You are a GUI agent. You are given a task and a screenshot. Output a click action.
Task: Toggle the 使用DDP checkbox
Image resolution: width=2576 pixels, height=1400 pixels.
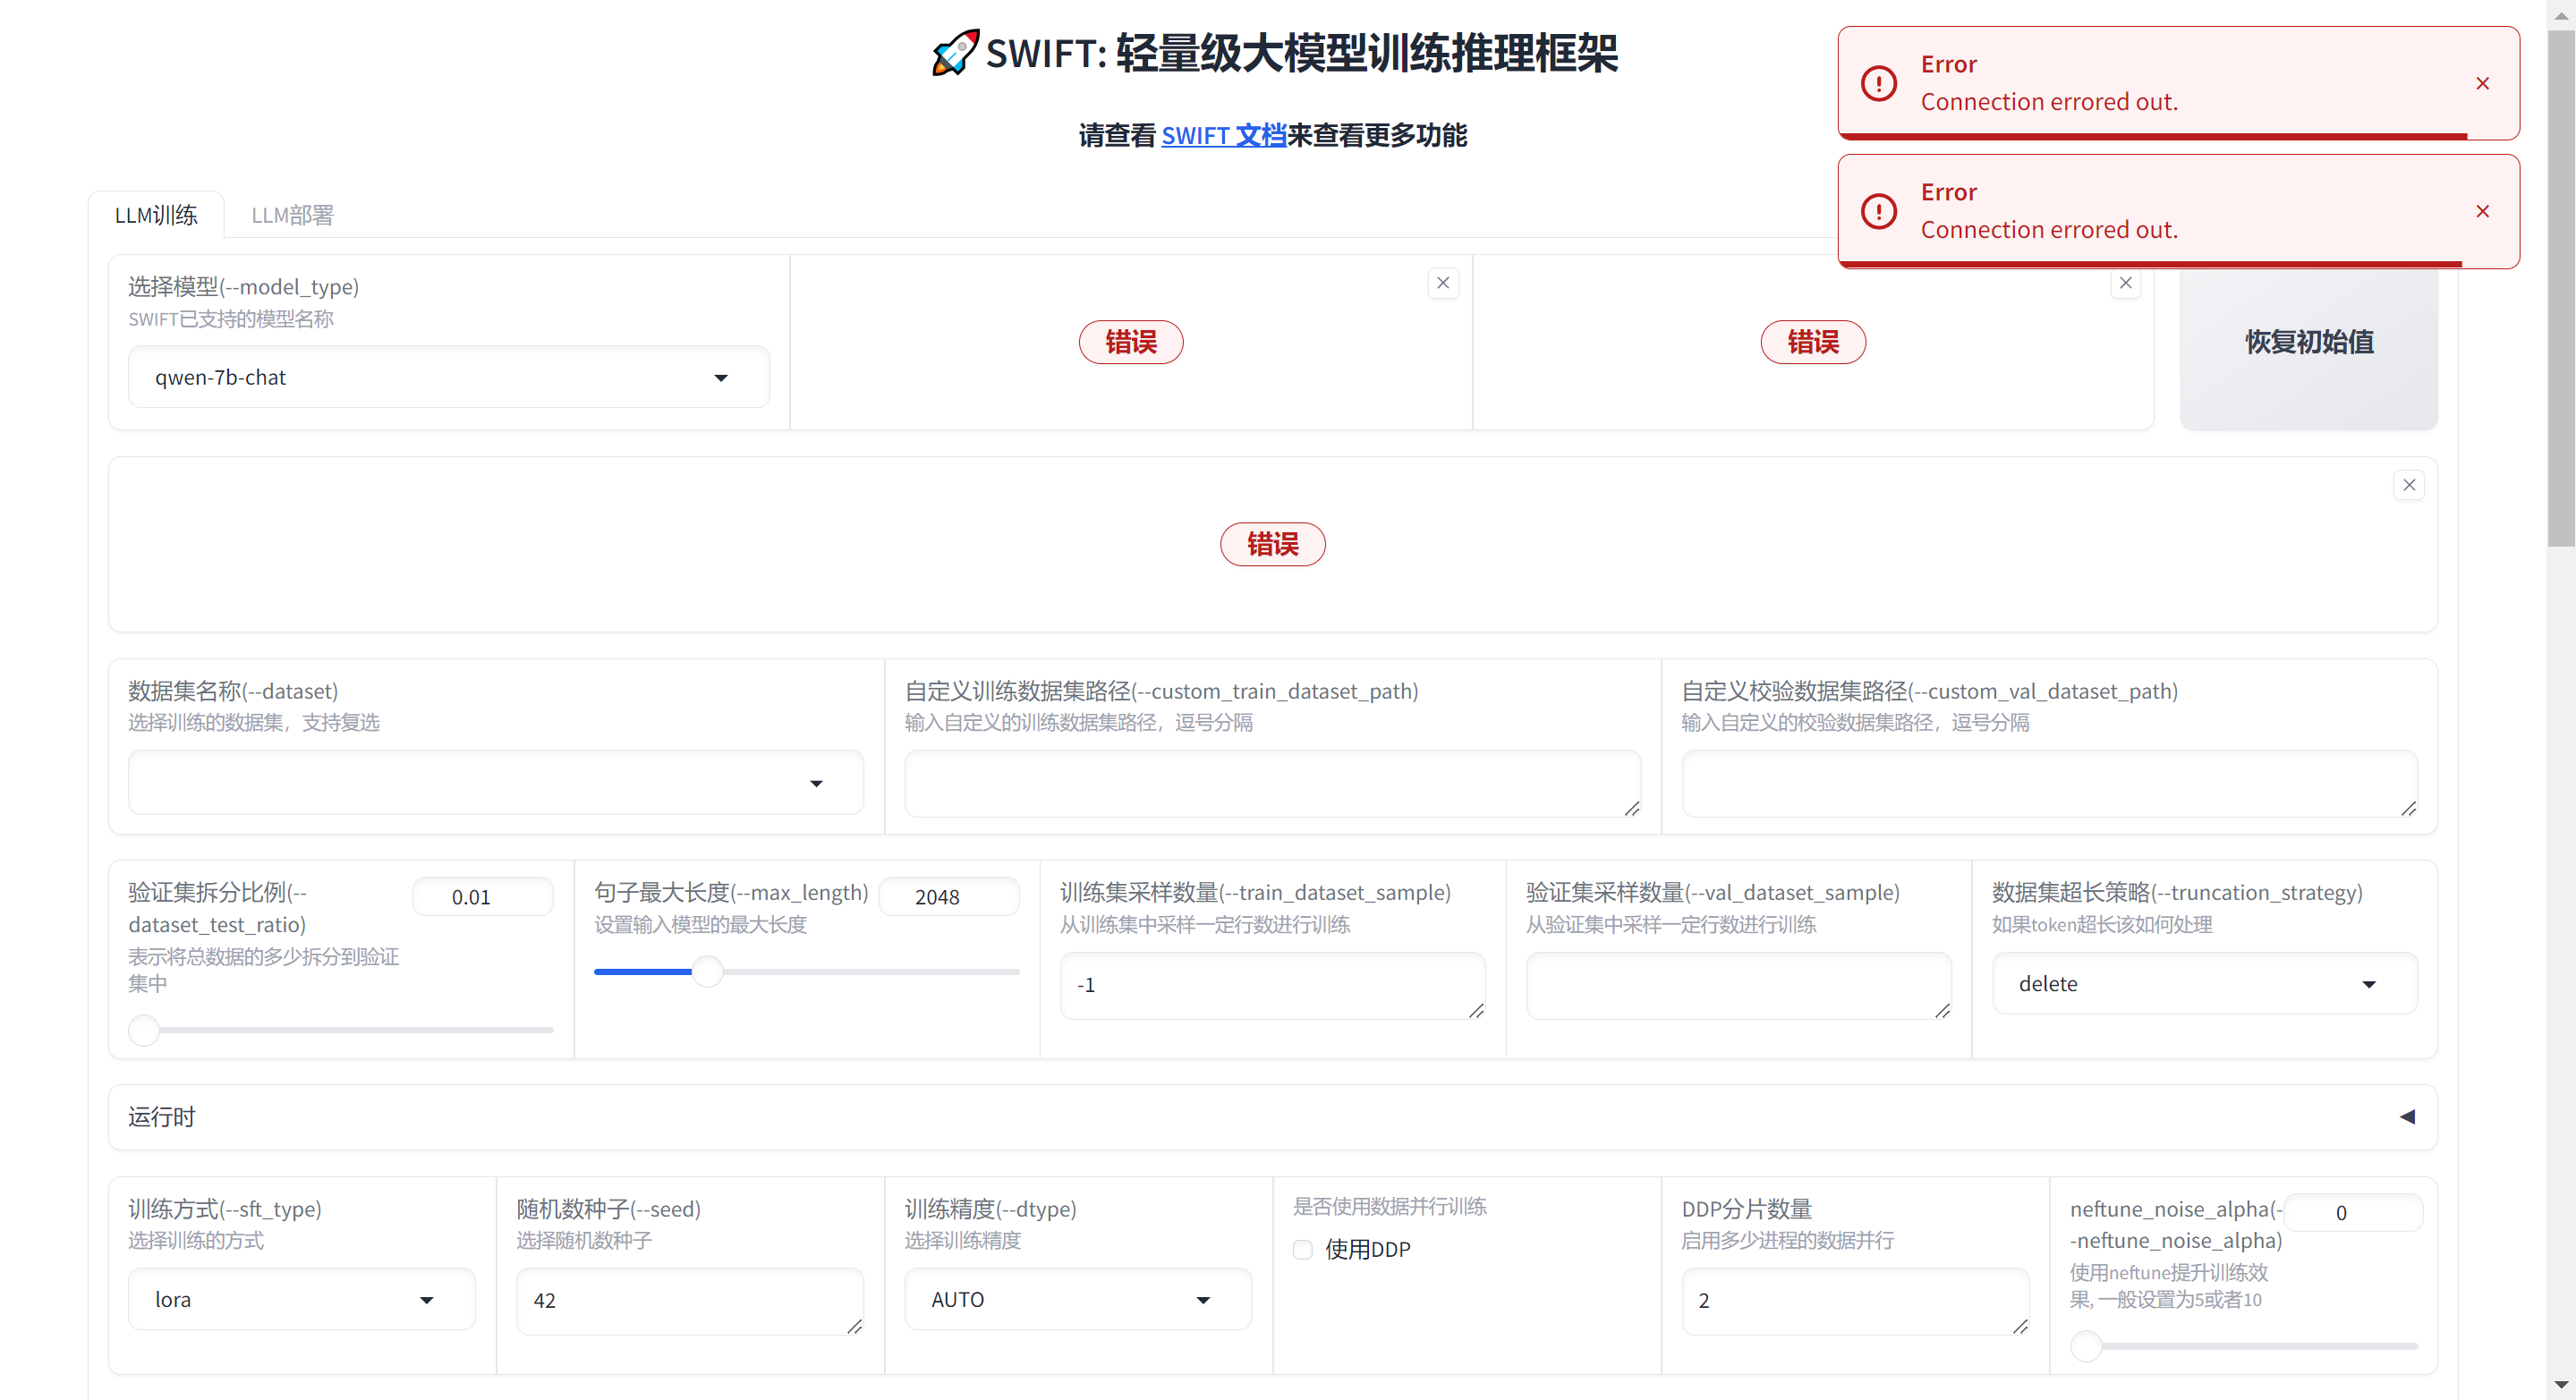pyautogui.click(x=1302, y=1249)
